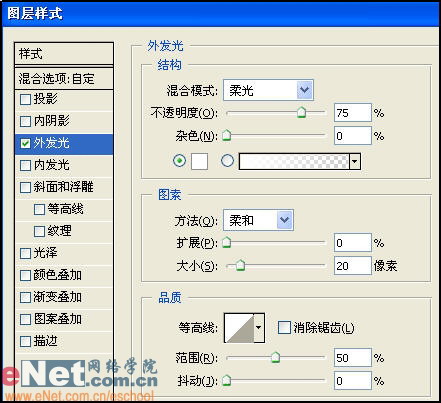Click the 大小 slider handle
Viewport: 441px width, 403px height.
(x=240, y=265)
